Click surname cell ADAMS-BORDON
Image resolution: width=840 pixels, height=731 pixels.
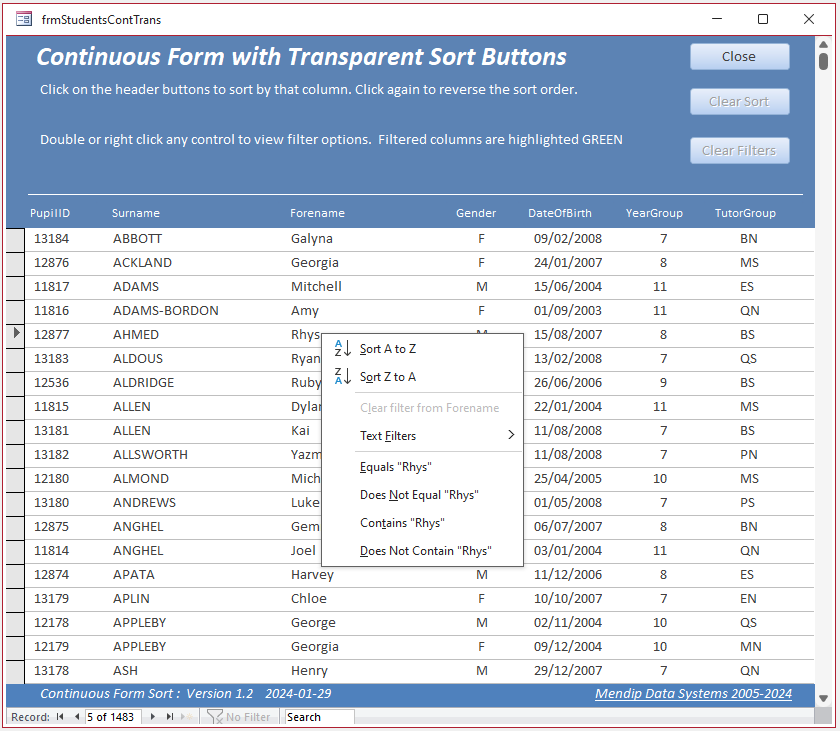pyautogui.click(x=166, y=311)
